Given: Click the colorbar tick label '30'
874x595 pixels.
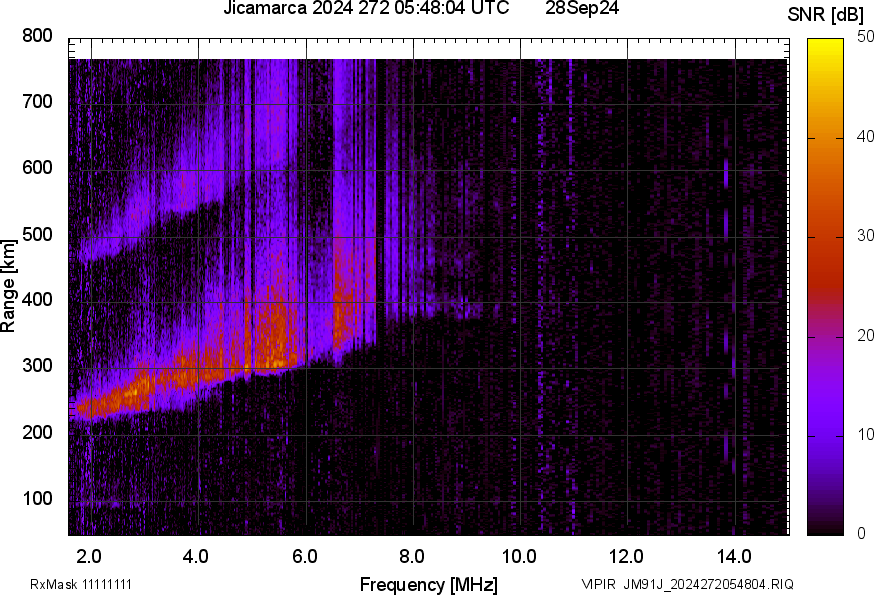Looking at the screenshot, I should pos(865,235).
